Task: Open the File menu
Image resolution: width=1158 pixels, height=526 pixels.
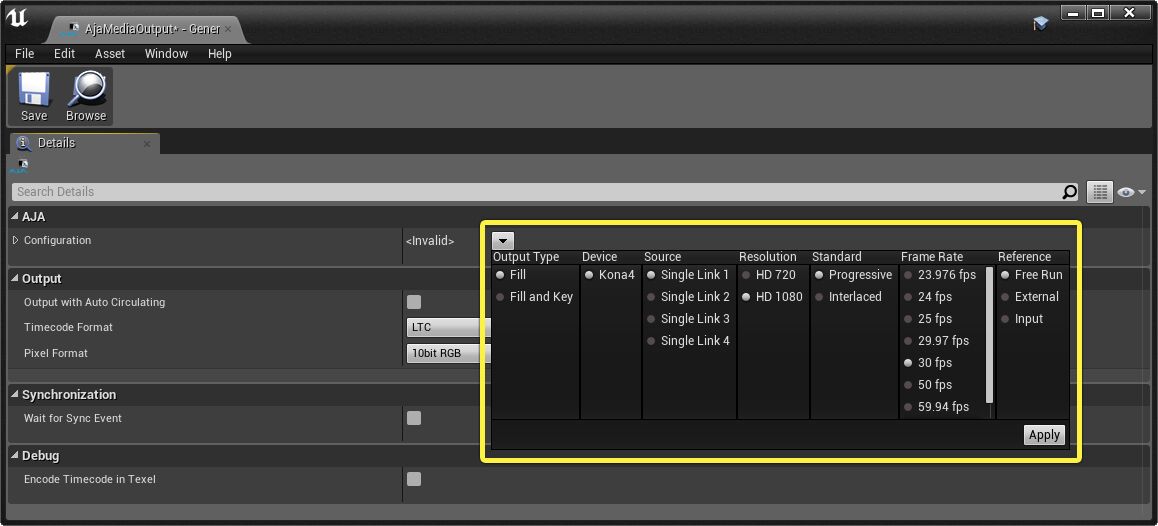Action: coord(24,54)
